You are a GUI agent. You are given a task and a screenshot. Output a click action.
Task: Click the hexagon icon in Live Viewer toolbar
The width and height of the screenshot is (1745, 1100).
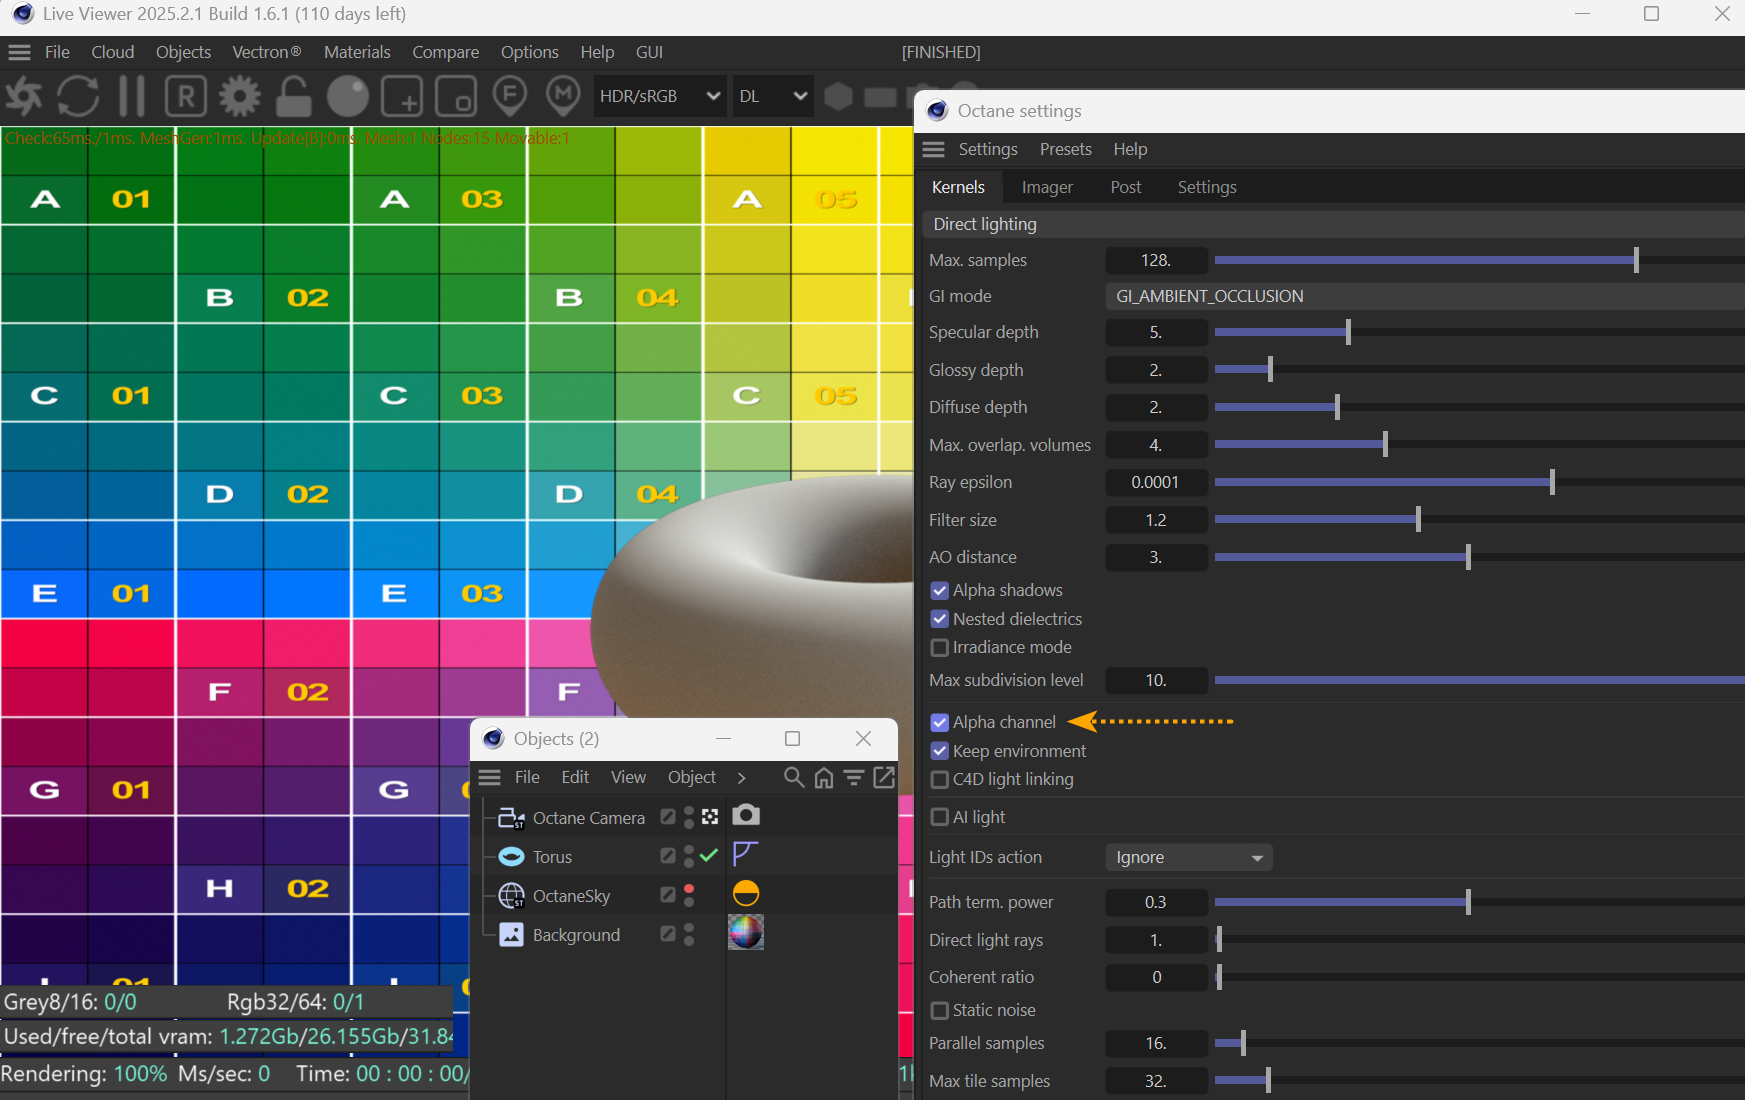click(x=839, y=96)
